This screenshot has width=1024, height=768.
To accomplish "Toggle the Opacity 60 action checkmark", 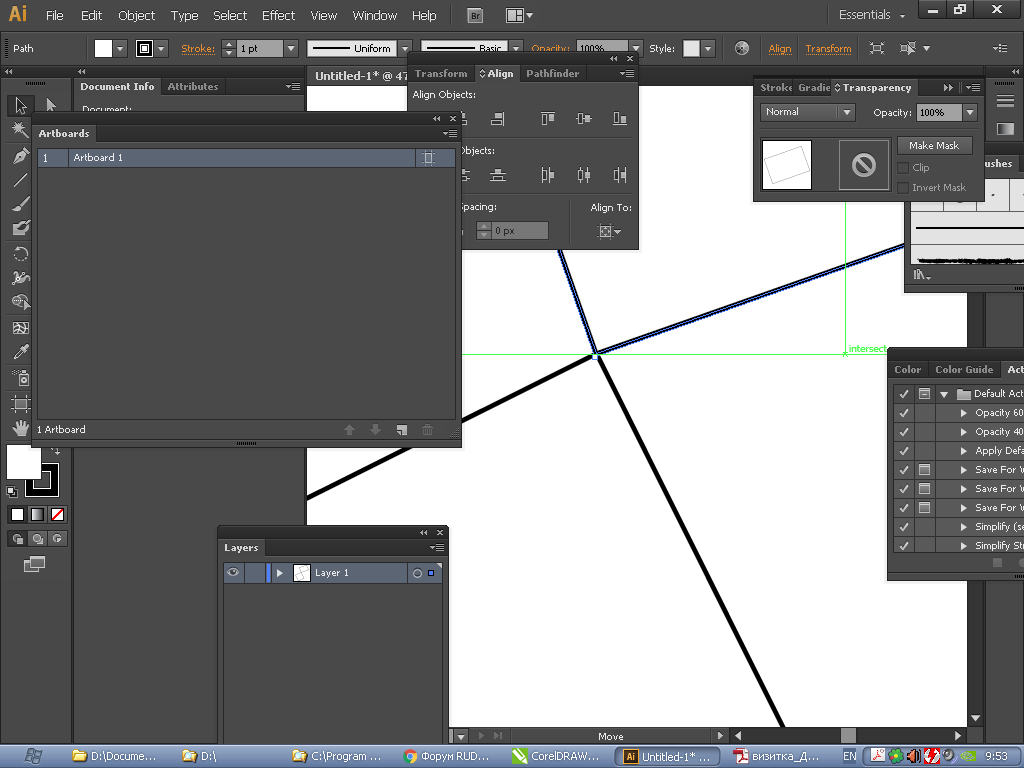I will pyautogui.click(x=904, y=413).
